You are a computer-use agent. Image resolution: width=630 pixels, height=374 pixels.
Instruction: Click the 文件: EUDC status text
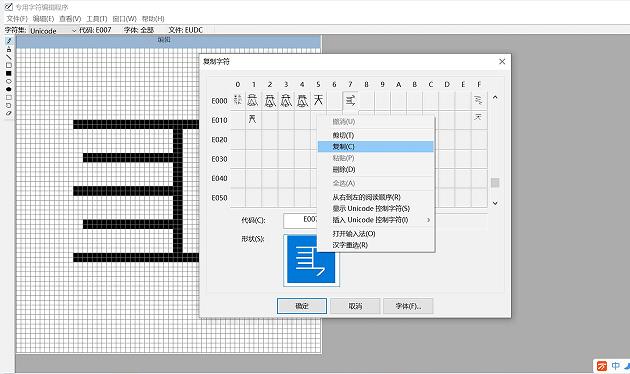pyautogui.click(x=186, y=30)
